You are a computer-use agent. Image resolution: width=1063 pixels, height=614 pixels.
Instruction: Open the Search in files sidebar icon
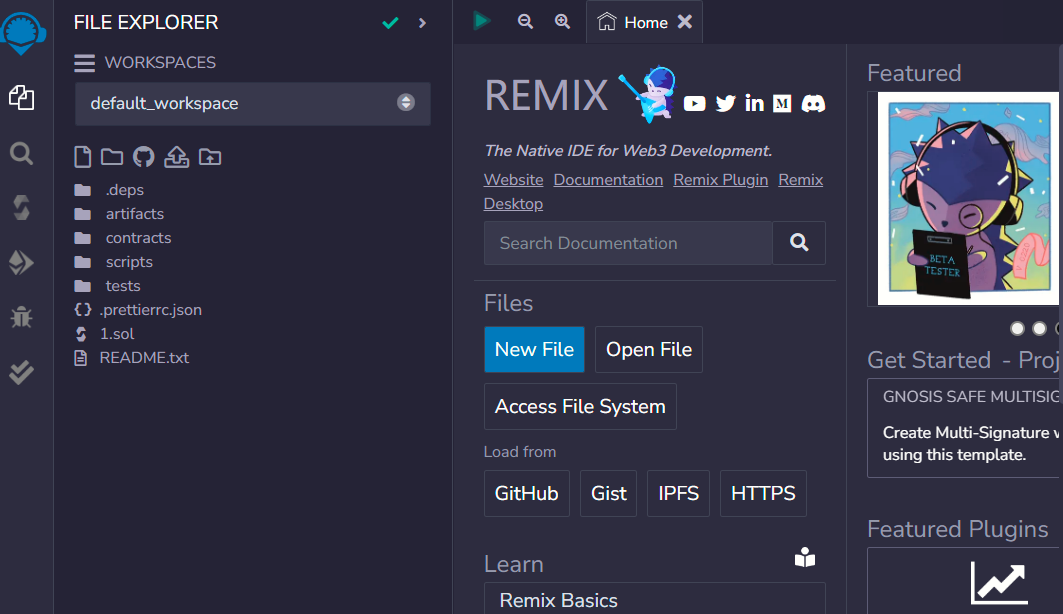click(22, 153)
